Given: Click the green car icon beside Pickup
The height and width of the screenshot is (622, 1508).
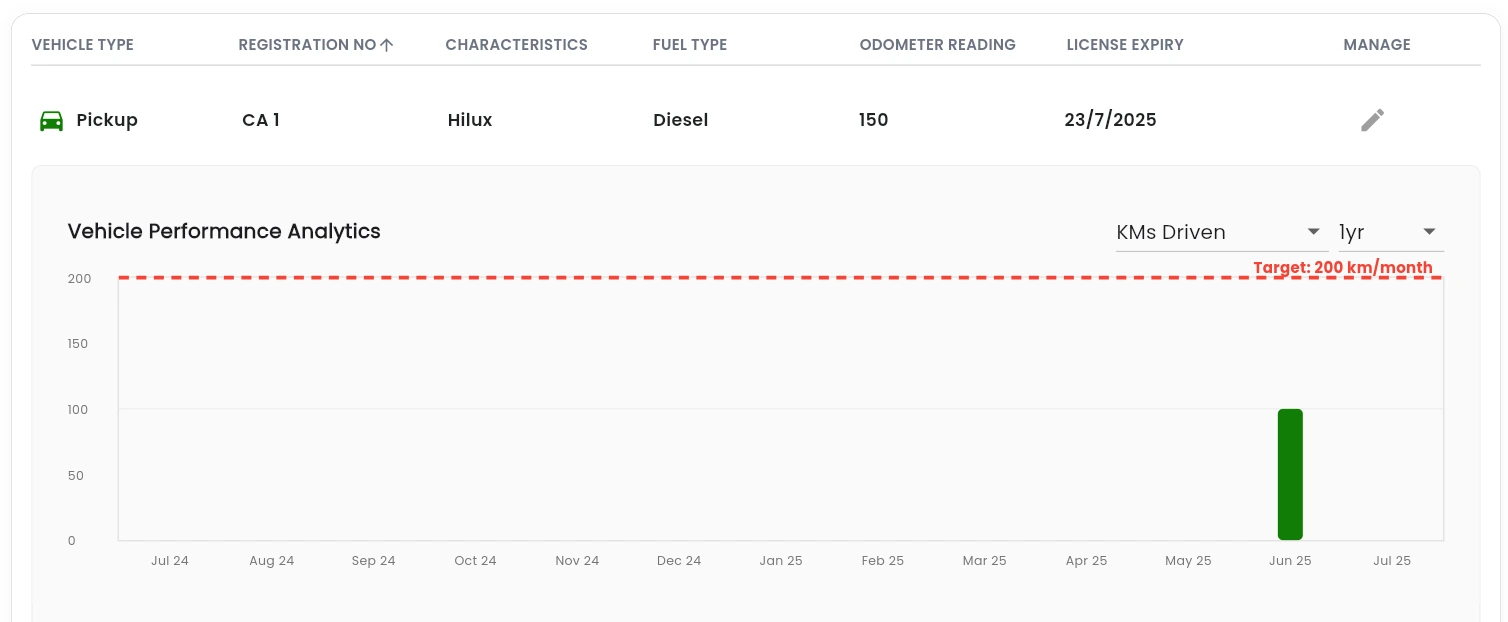Looking at the screenshot, I should (51, 121).
